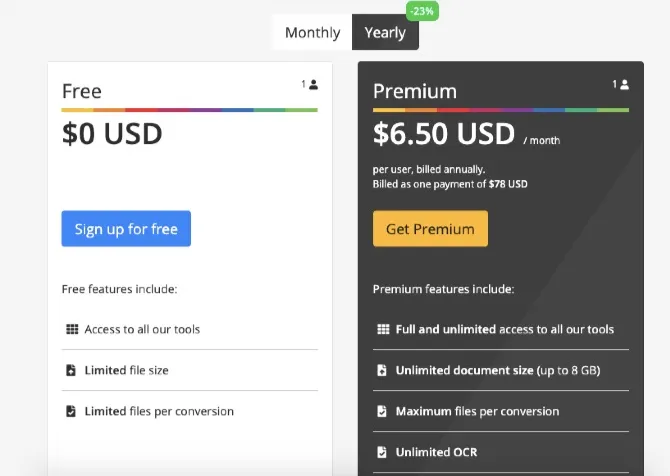Click the Free plan heading
670x476 pixels.
tap(82, 91)
